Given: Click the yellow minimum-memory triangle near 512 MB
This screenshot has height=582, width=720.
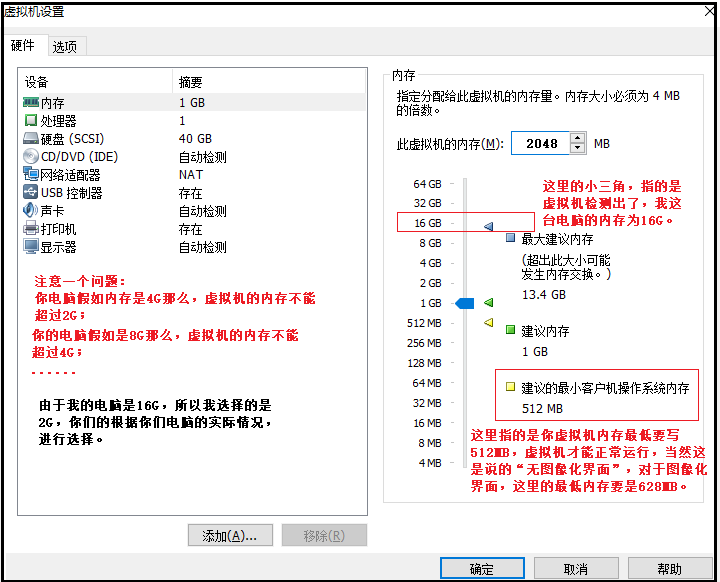Looking at the screenshot, I should pos(489,322).
